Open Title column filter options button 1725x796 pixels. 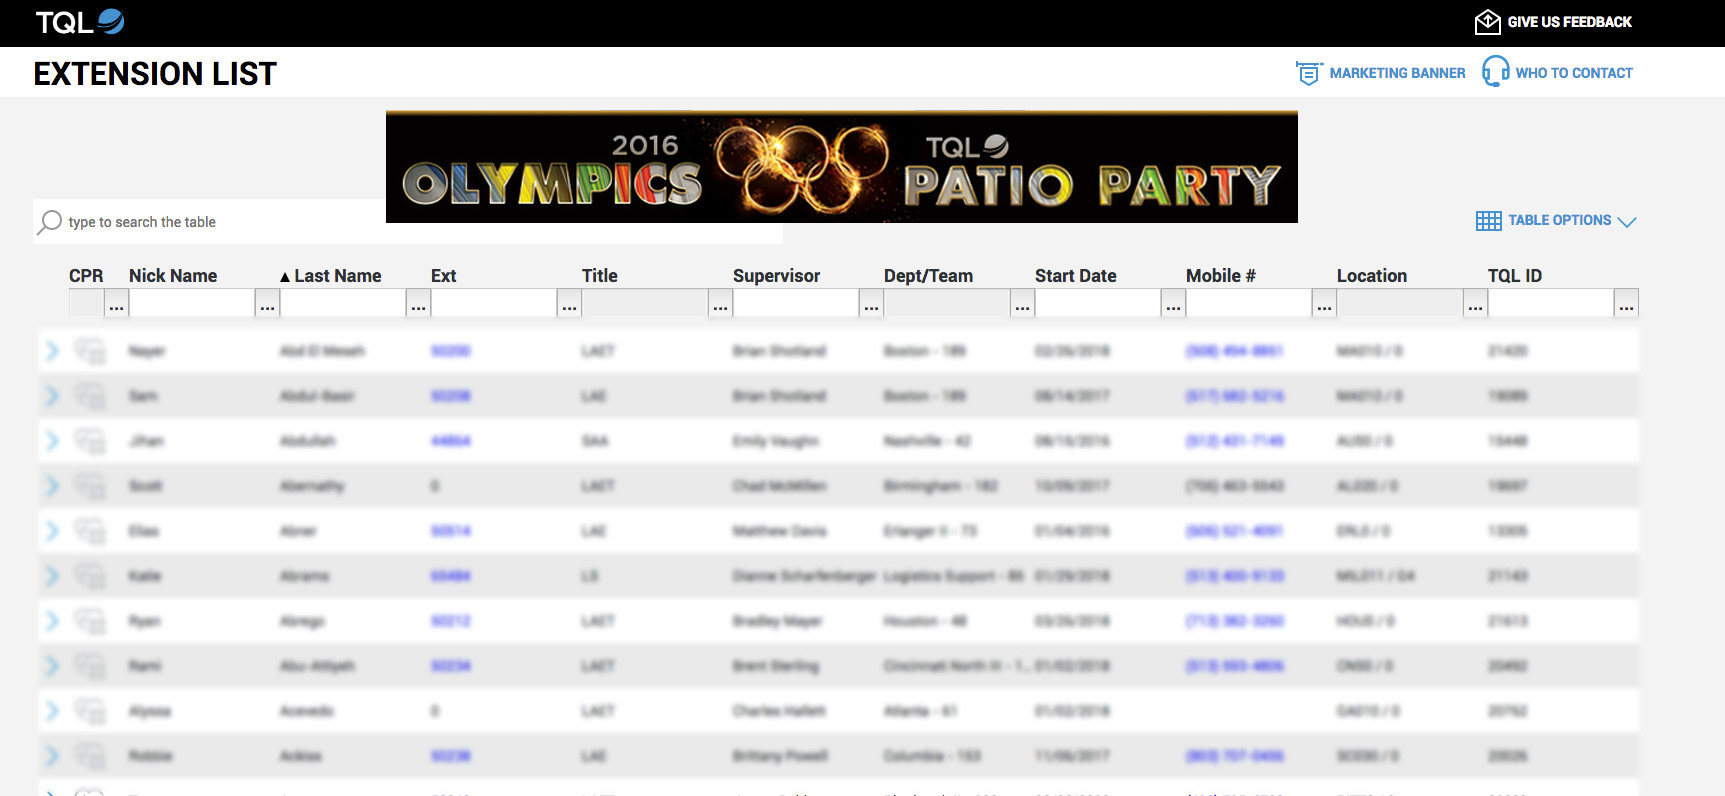721,303
